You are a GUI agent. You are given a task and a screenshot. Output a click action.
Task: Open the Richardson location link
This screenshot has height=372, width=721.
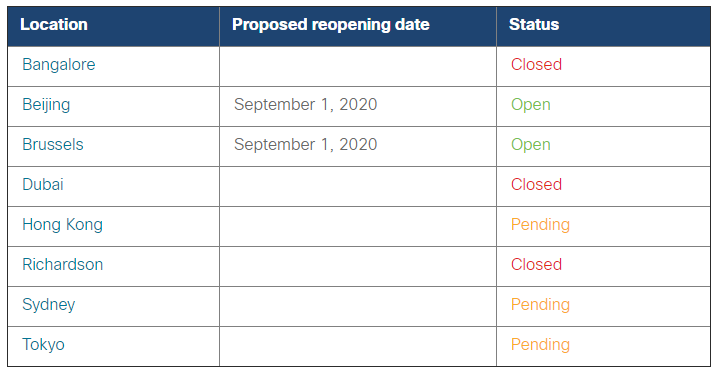click(63, 264)
